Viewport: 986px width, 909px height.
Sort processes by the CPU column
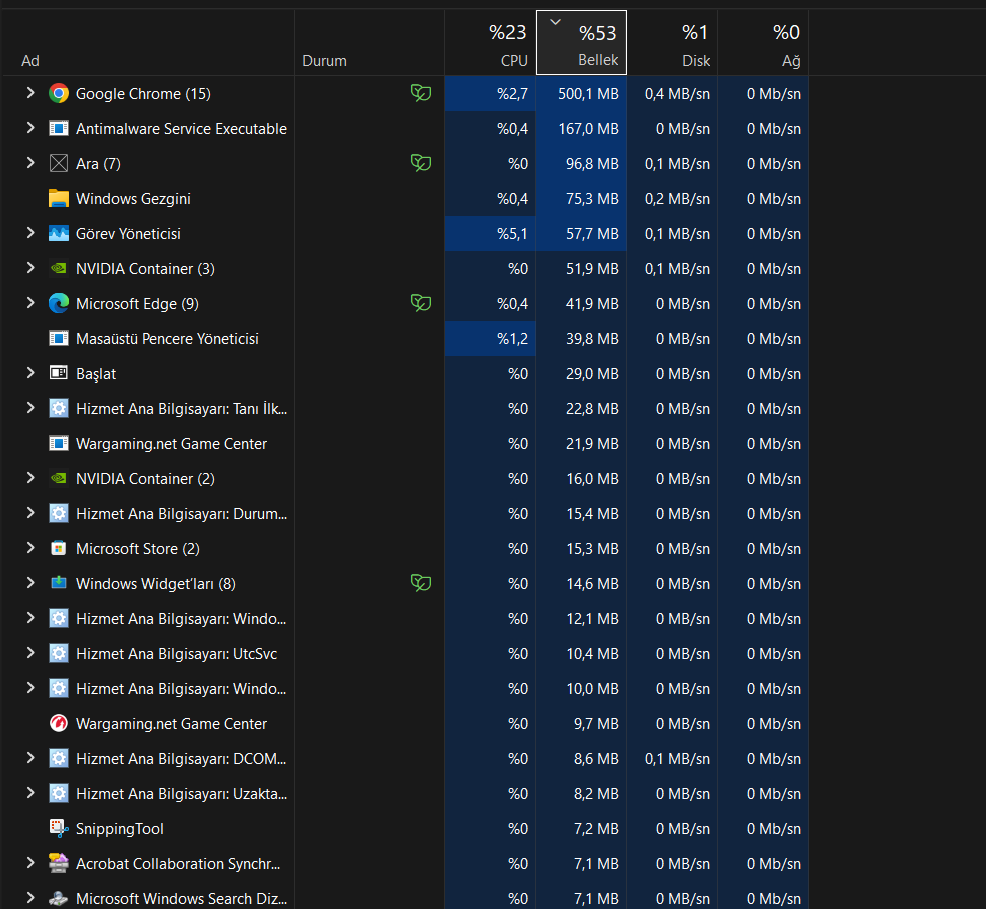(490, 43)
